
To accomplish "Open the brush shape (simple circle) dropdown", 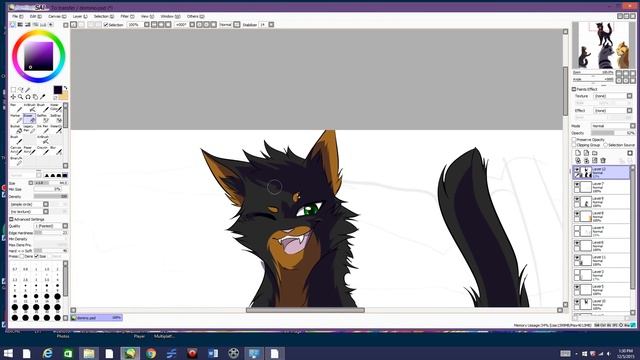I will (46, 204).
